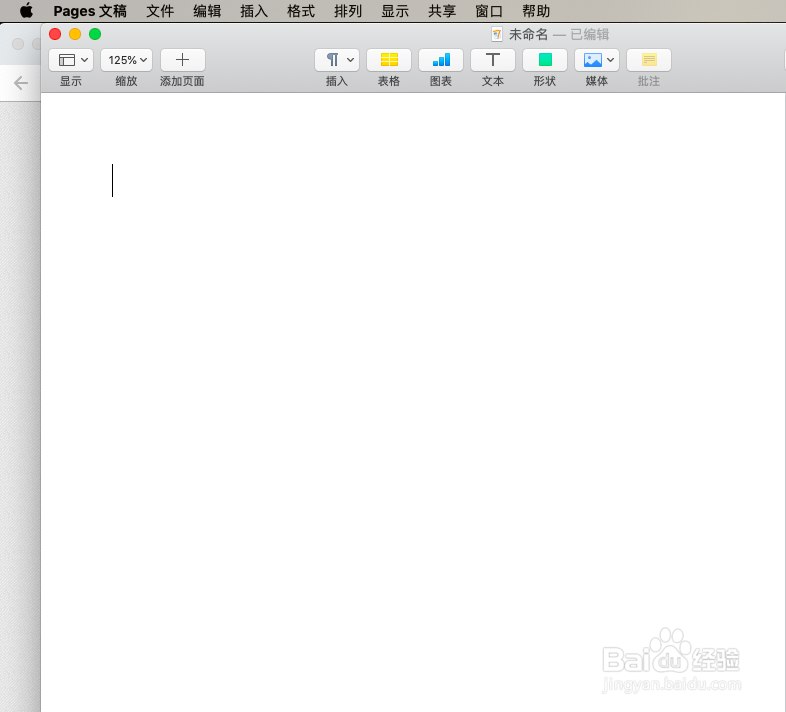This screenshot has width=786, height=712.
Task: Click the green full-screen window button
Action: (x=95, y=34)
